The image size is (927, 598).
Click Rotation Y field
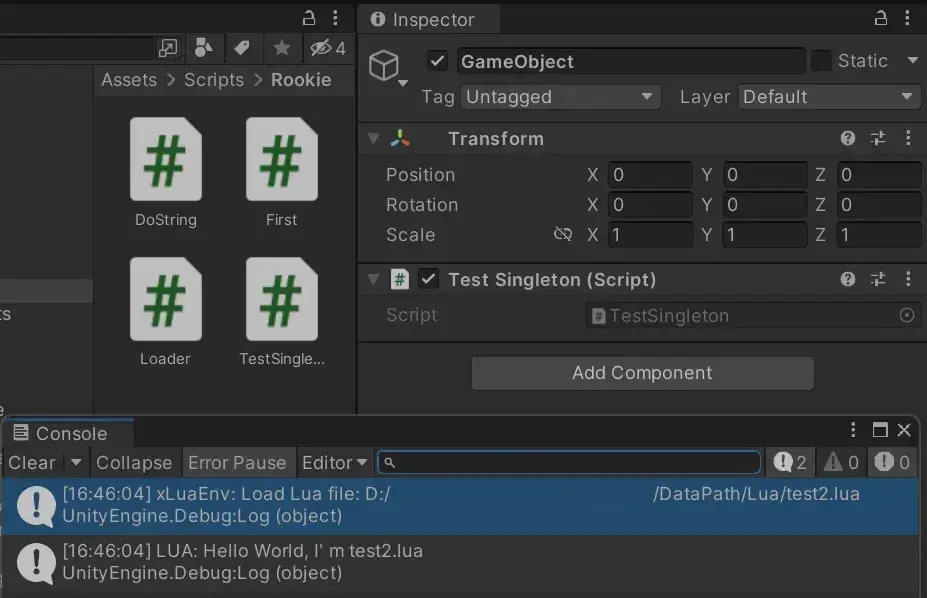[x=765, y=205]
